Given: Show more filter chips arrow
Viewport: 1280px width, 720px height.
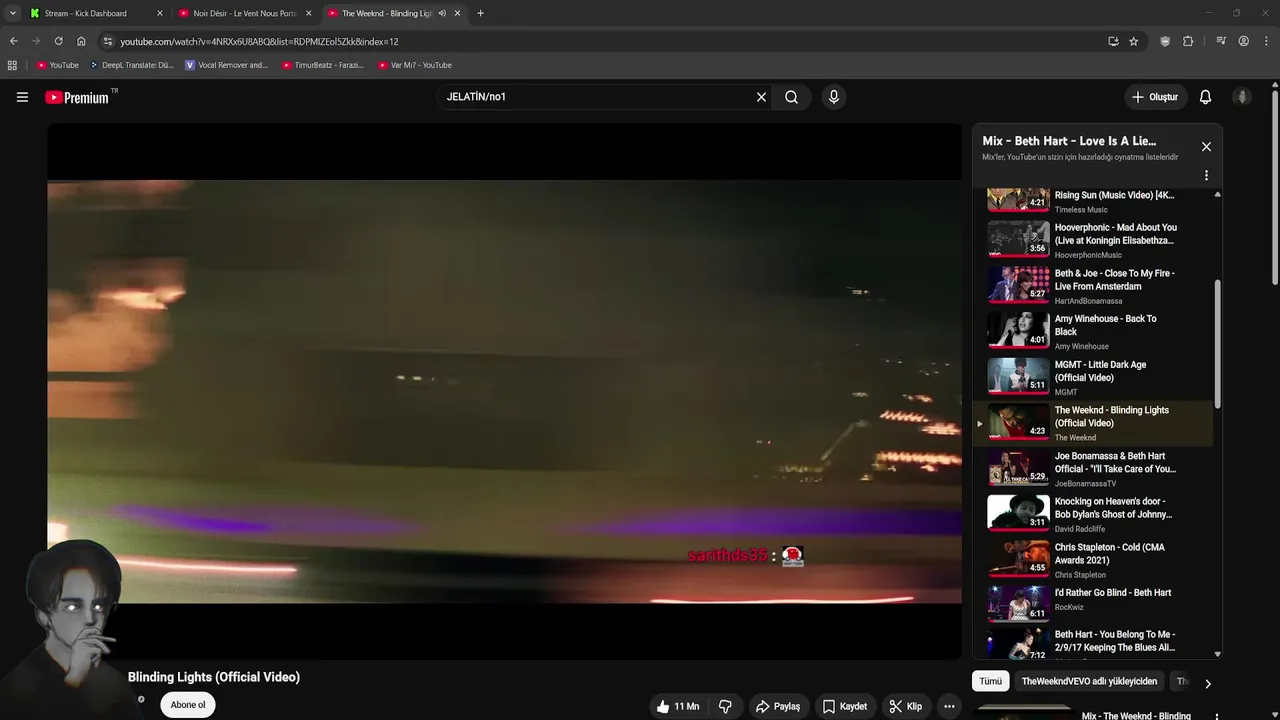Looking at the screenshot, I should point(1207,684).
